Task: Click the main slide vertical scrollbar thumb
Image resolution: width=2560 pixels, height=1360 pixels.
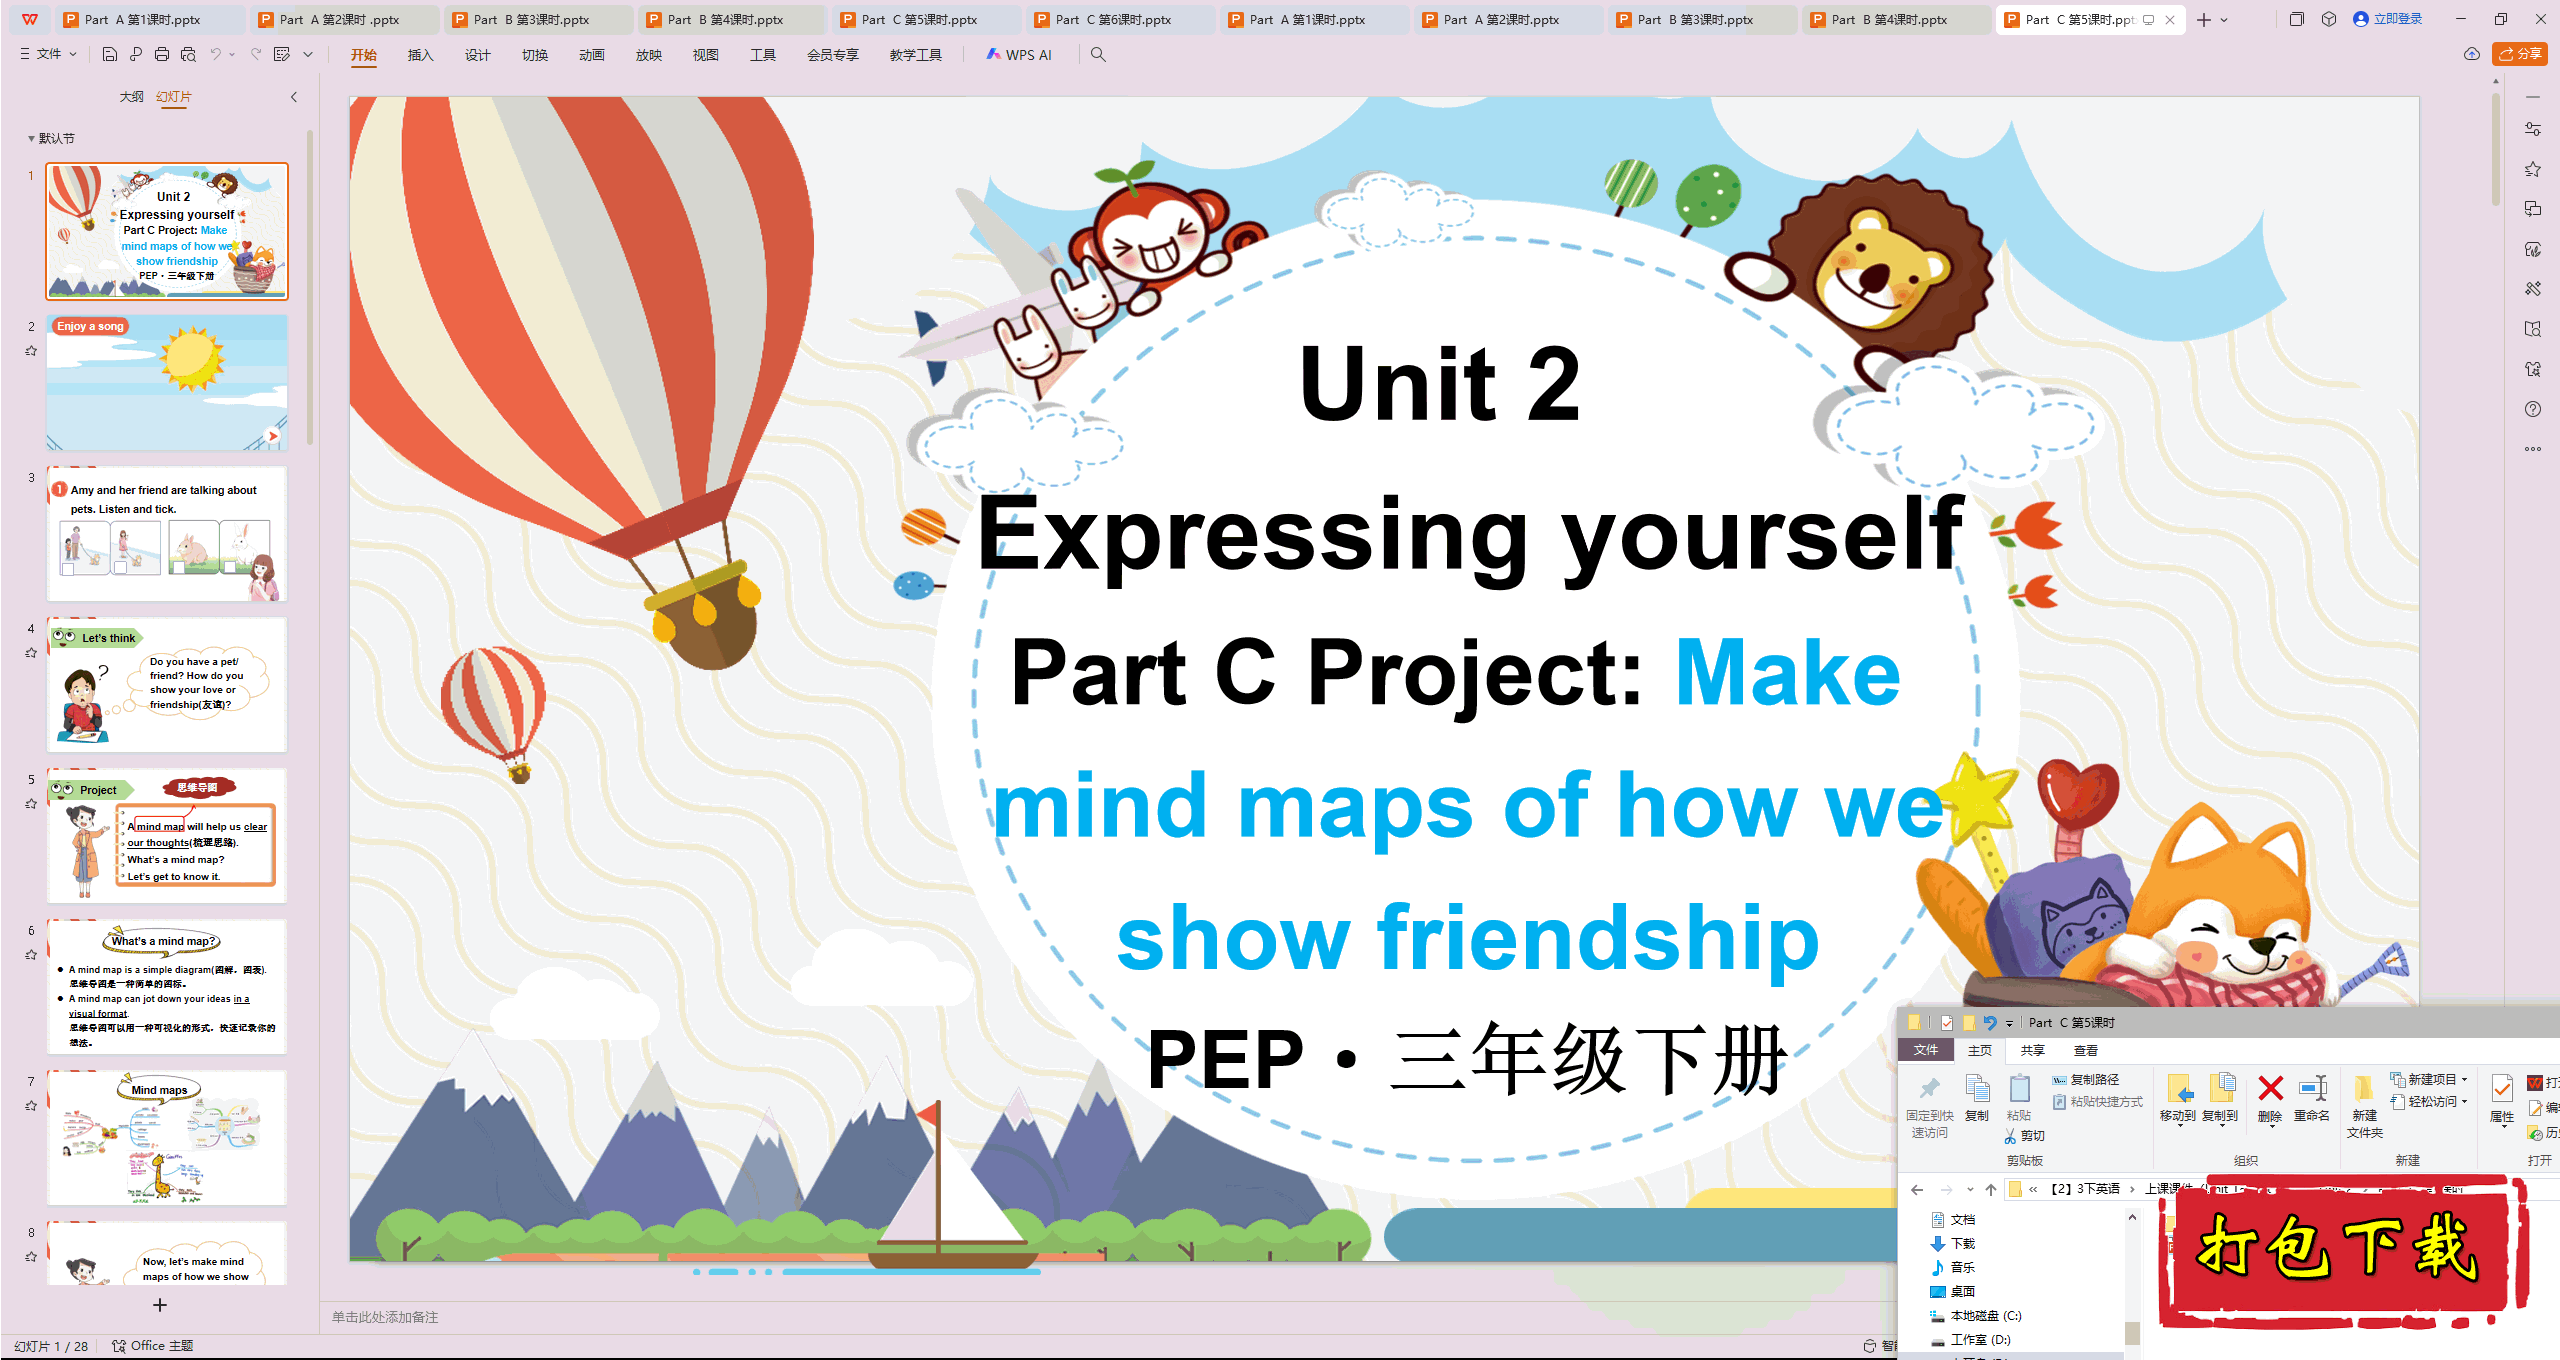Action: click(2496, 150)
